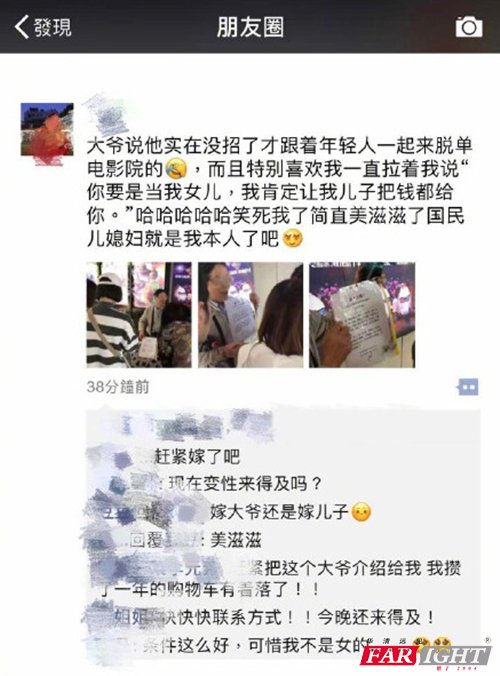Tap the FARIGHT watermark logo
Screen dimensions: 500x676
tap(425, 656)
